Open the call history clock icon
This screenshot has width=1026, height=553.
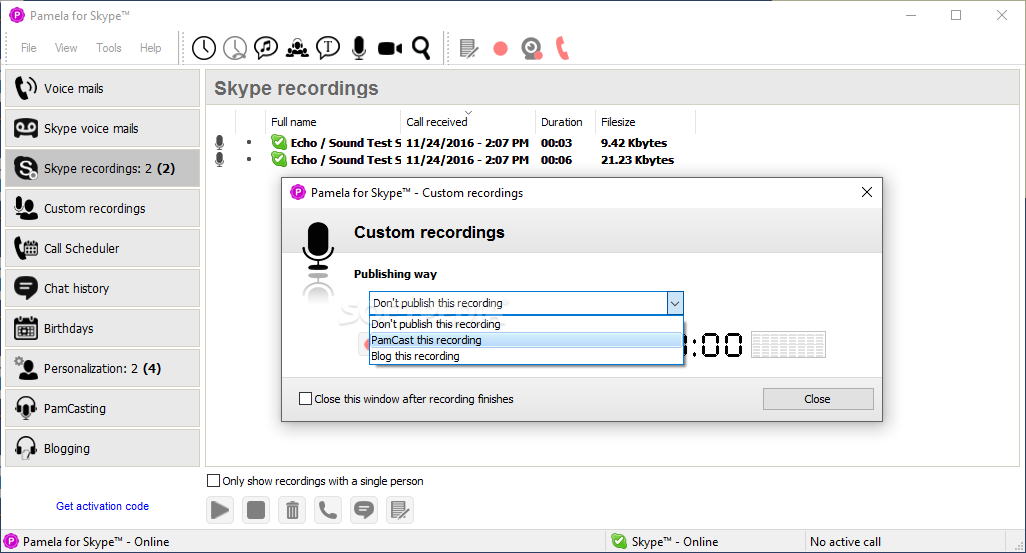click(204, 48)
